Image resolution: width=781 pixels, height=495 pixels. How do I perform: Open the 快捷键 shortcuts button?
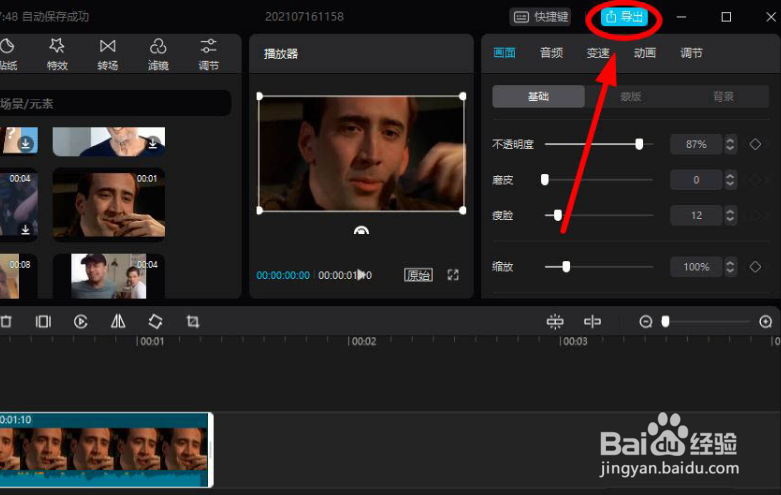pos(540,17)
